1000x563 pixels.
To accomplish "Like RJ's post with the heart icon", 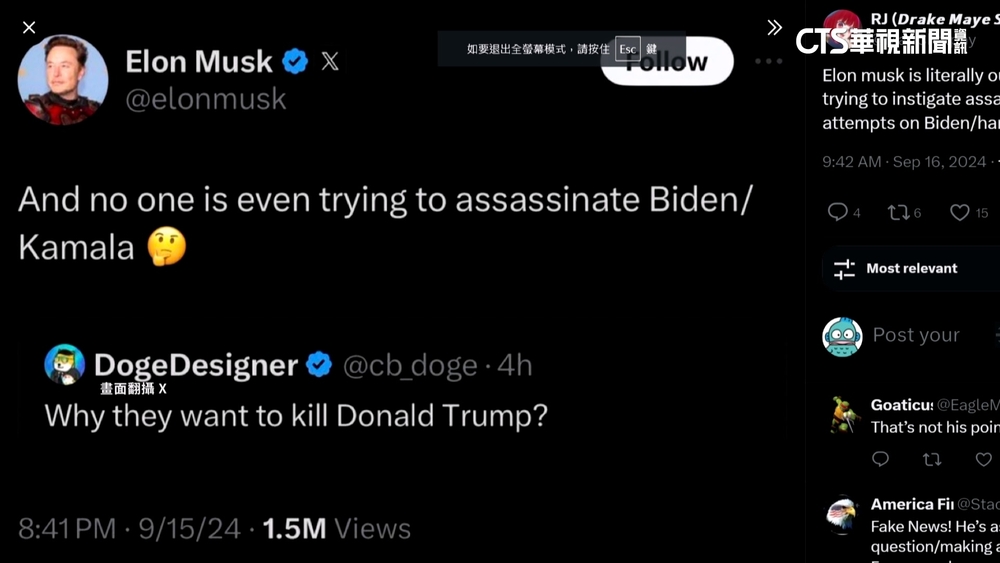I will point(960,212).
